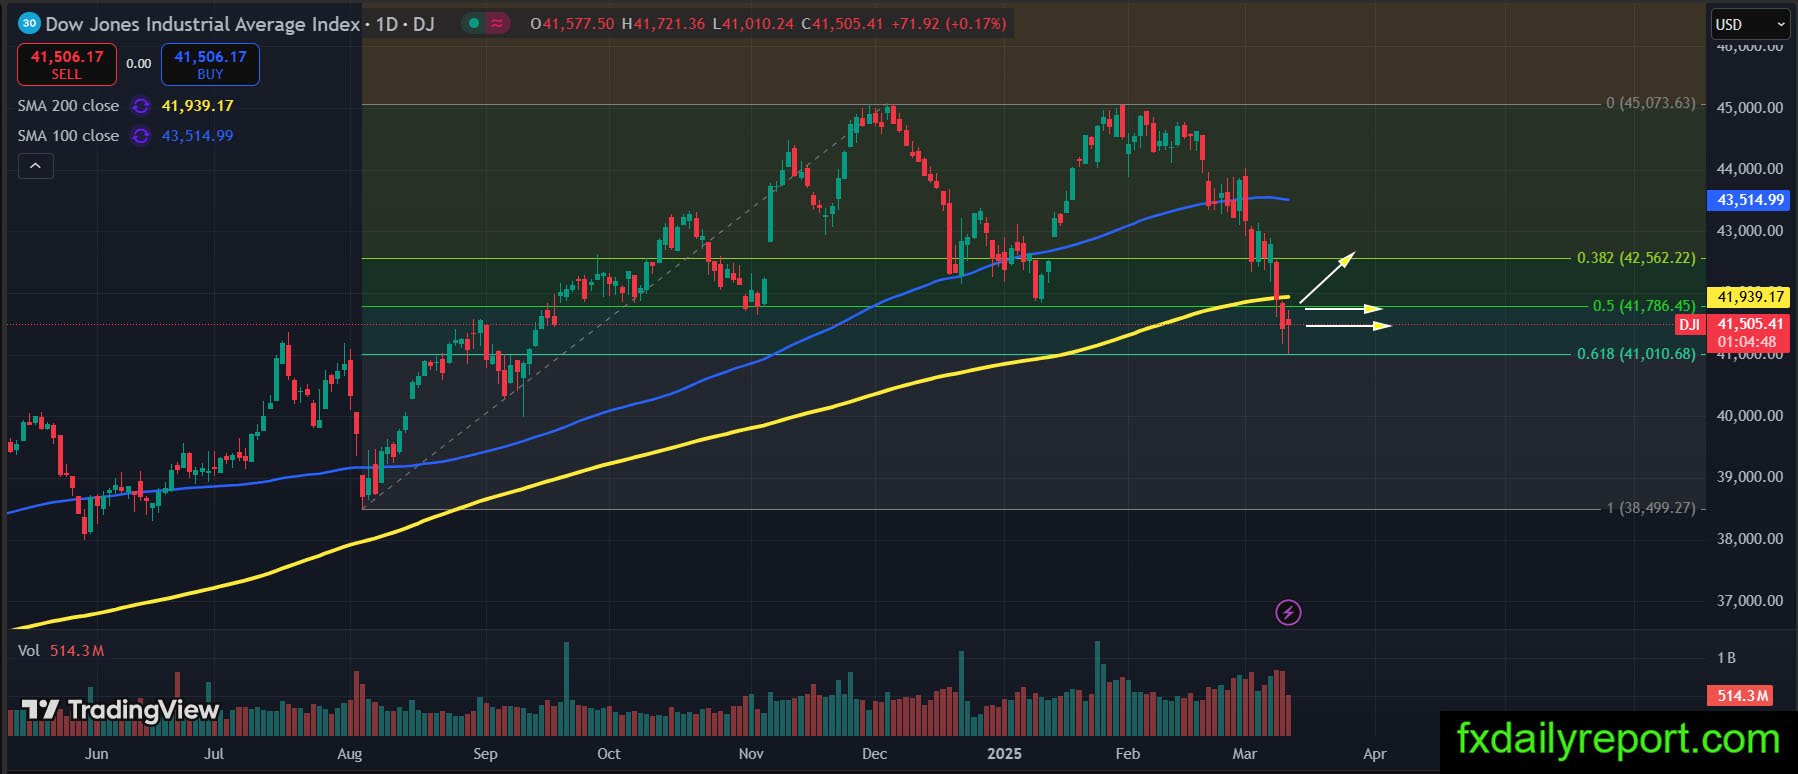Click the Aug label on the time axis
Screen dimensions: 1798x774
coord(350,754)
